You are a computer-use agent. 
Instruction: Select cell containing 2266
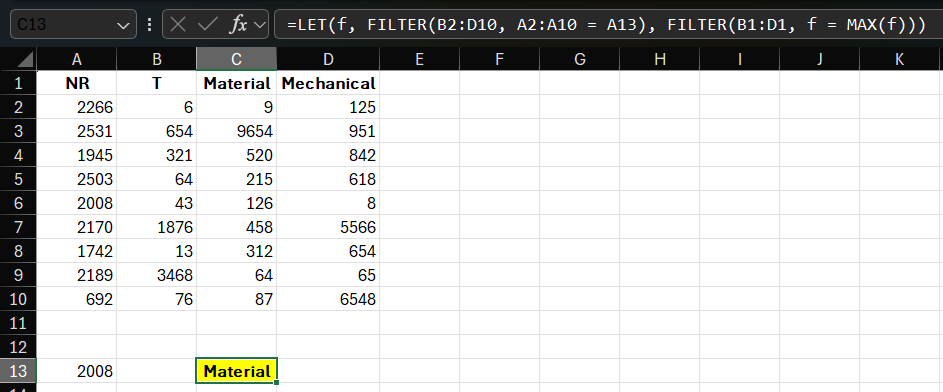(x=76, y=107)
